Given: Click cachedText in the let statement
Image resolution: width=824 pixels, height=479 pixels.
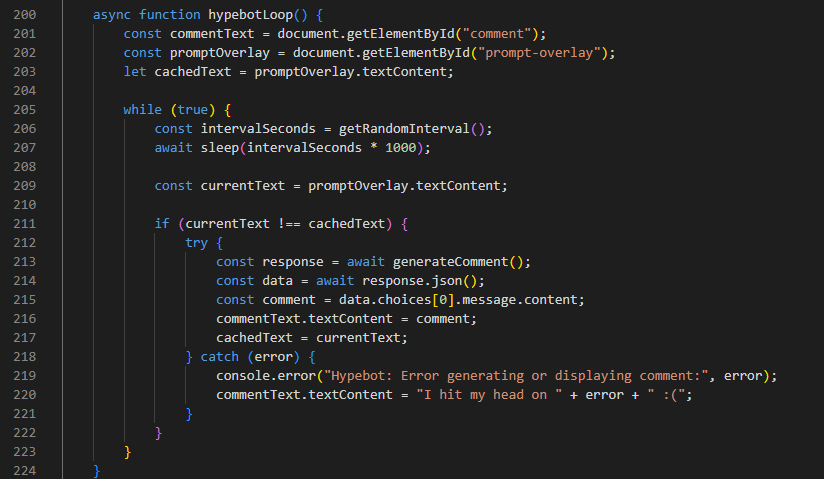Looking at the screenshot, I should pyautogui.click(x=193, y=72).
